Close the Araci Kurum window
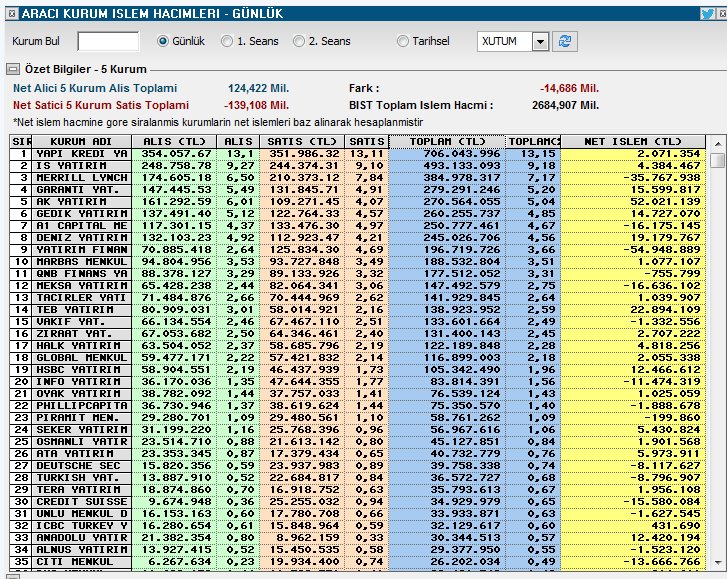The width and height of the screenshot is (727, 579). click(723, 13)
